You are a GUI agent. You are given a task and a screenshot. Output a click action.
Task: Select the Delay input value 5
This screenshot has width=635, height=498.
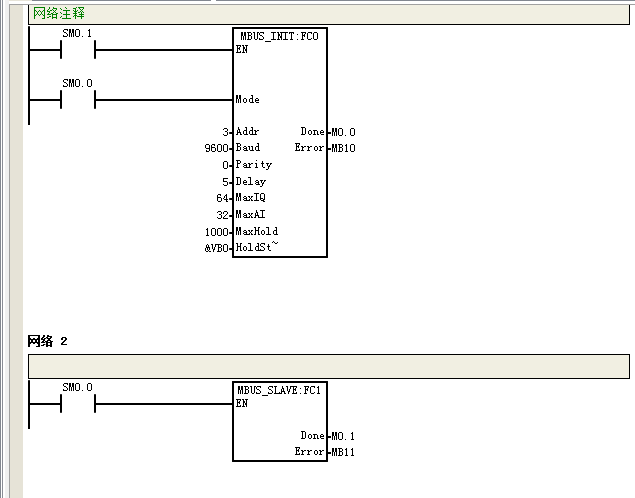226,182
